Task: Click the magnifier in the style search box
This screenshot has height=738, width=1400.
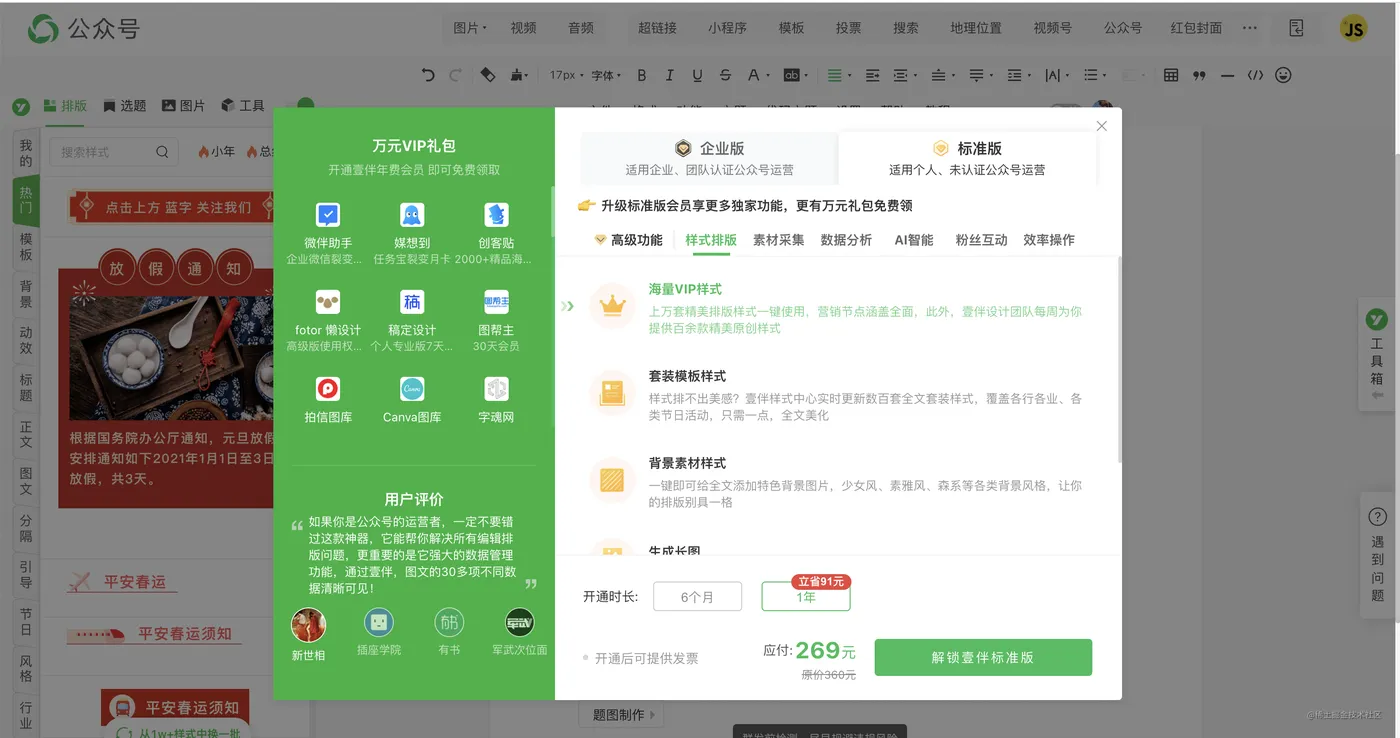Action: [x=162, y=152]
